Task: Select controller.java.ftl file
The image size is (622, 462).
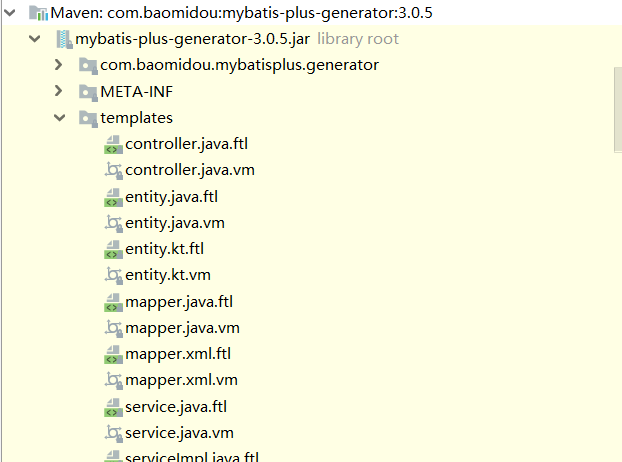Action: (186, 144)
